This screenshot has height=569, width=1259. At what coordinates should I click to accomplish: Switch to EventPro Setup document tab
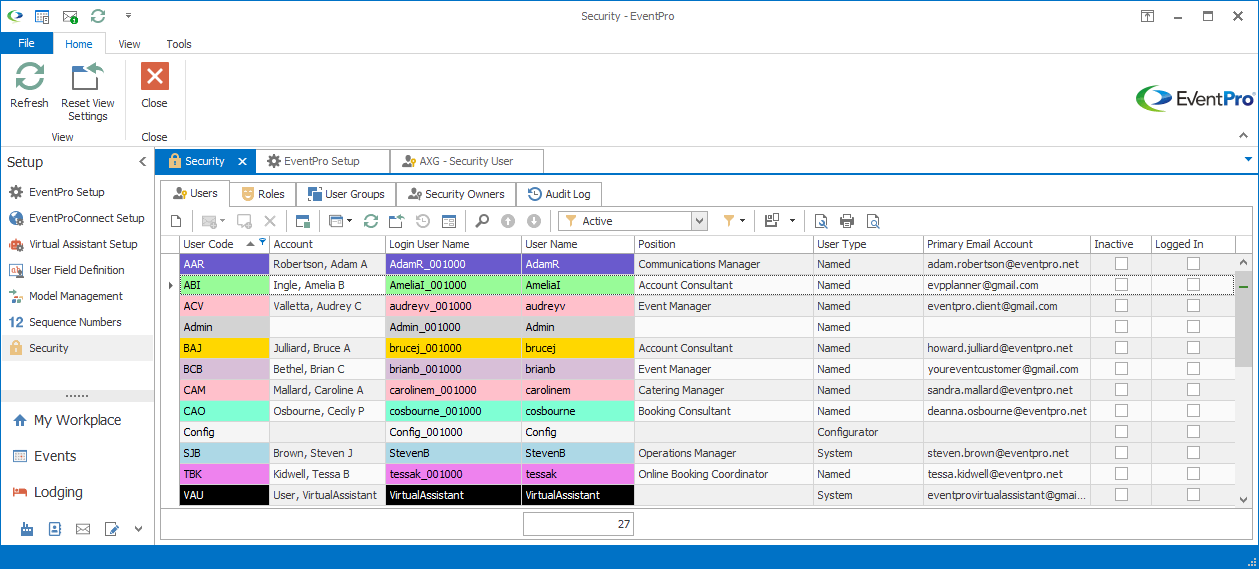tap(322, 161)
